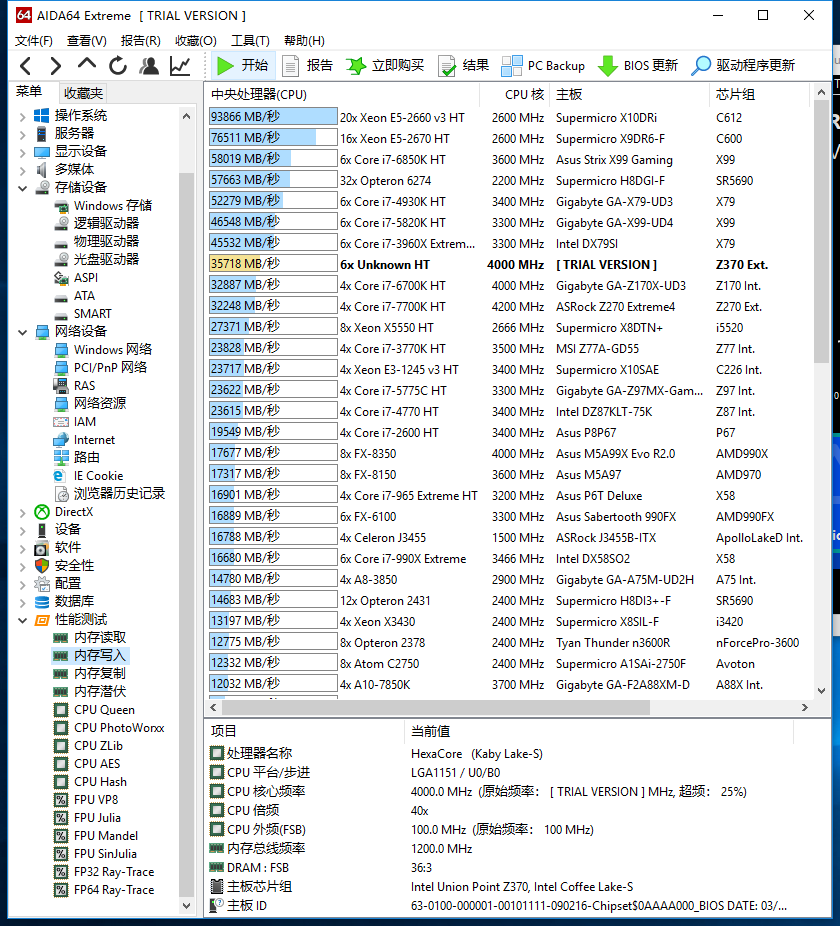Open the IE Cookie item

click(98, 475)
